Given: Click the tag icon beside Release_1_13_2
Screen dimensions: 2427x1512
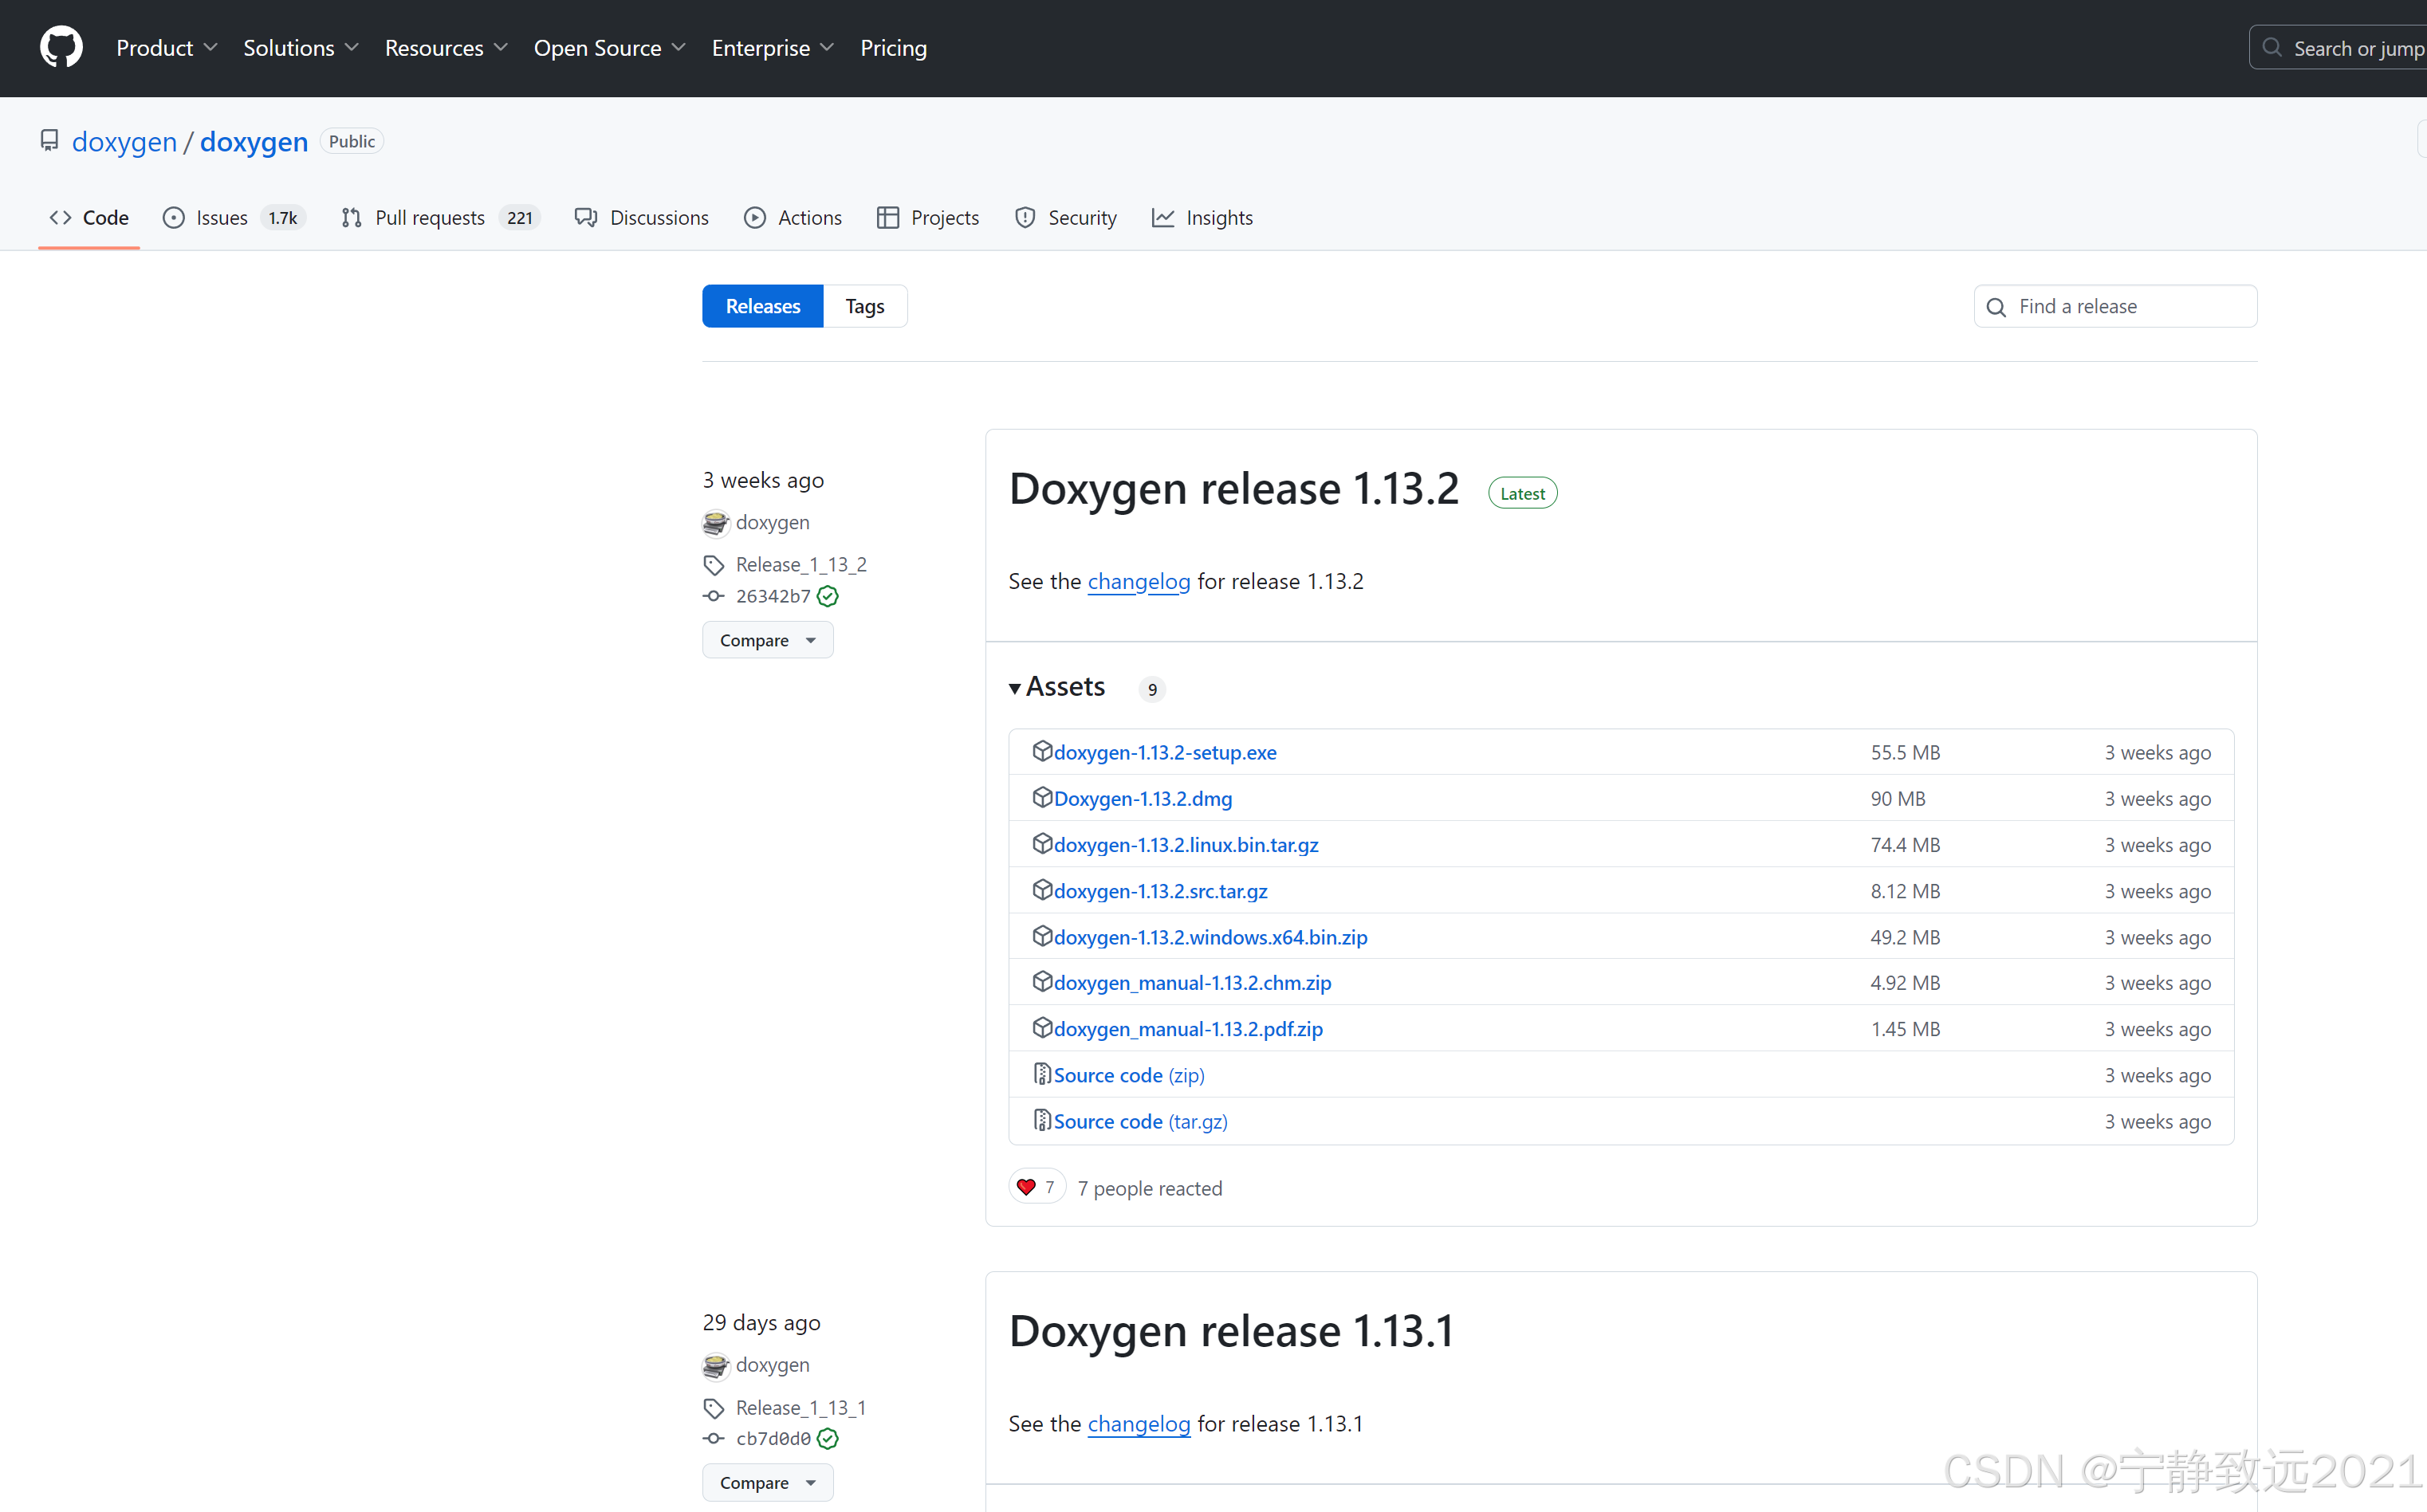Looking at the screenshot, I should [714, 565].
